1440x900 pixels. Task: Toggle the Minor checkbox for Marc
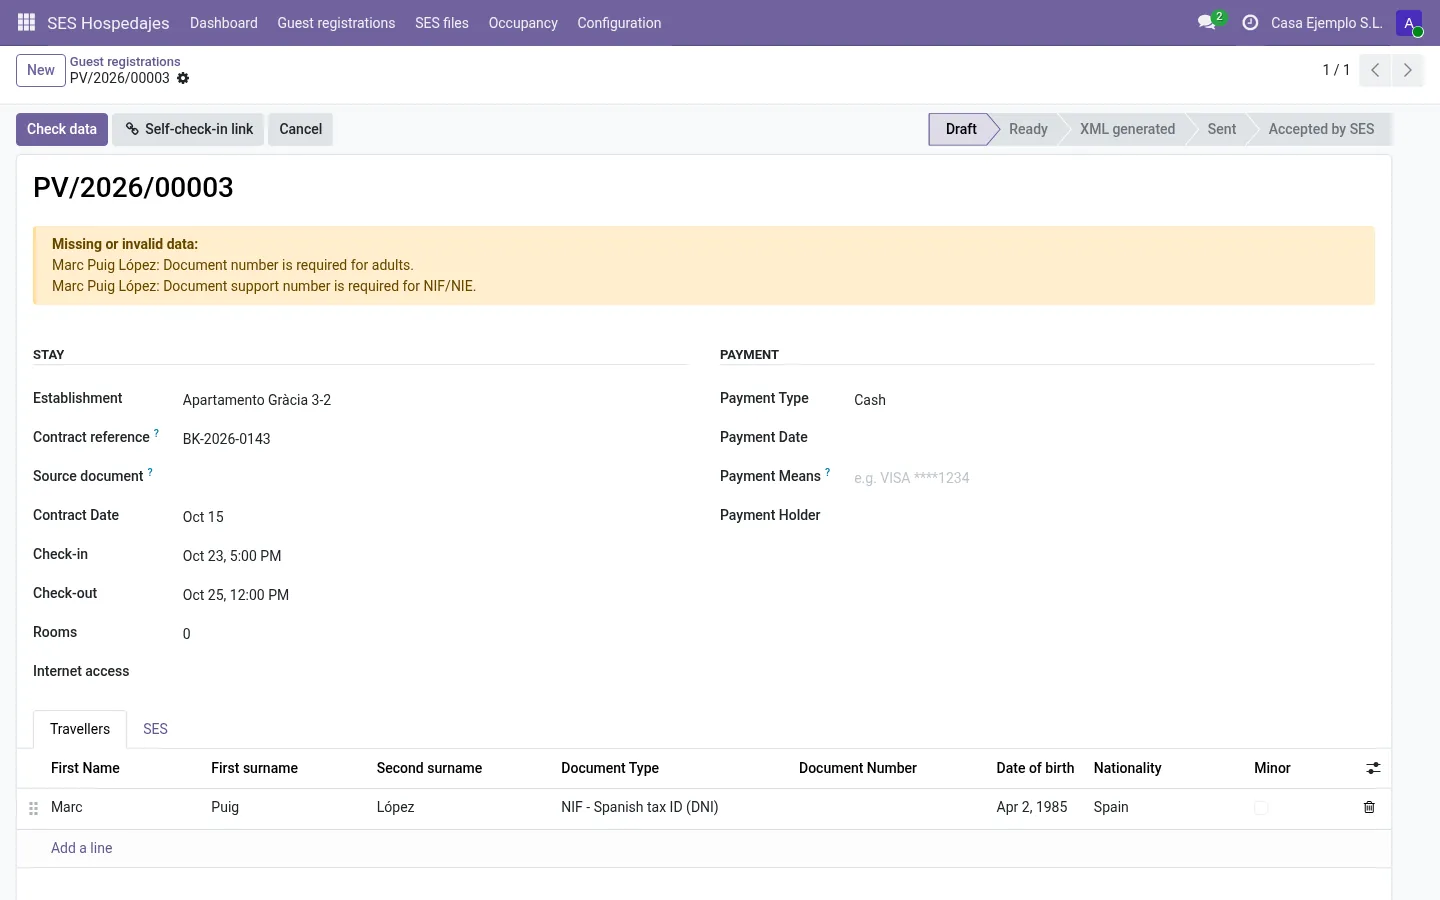(1261, 807)
